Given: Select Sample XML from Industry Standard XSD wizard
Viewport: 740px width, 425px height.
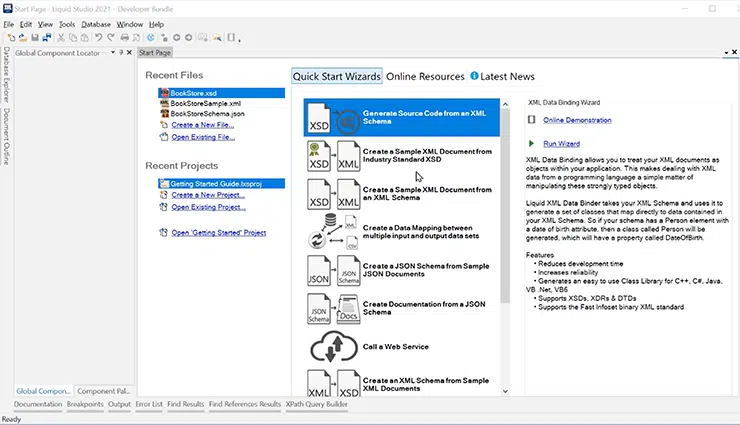Looking at the screenshot, I should tap(402, 156).
